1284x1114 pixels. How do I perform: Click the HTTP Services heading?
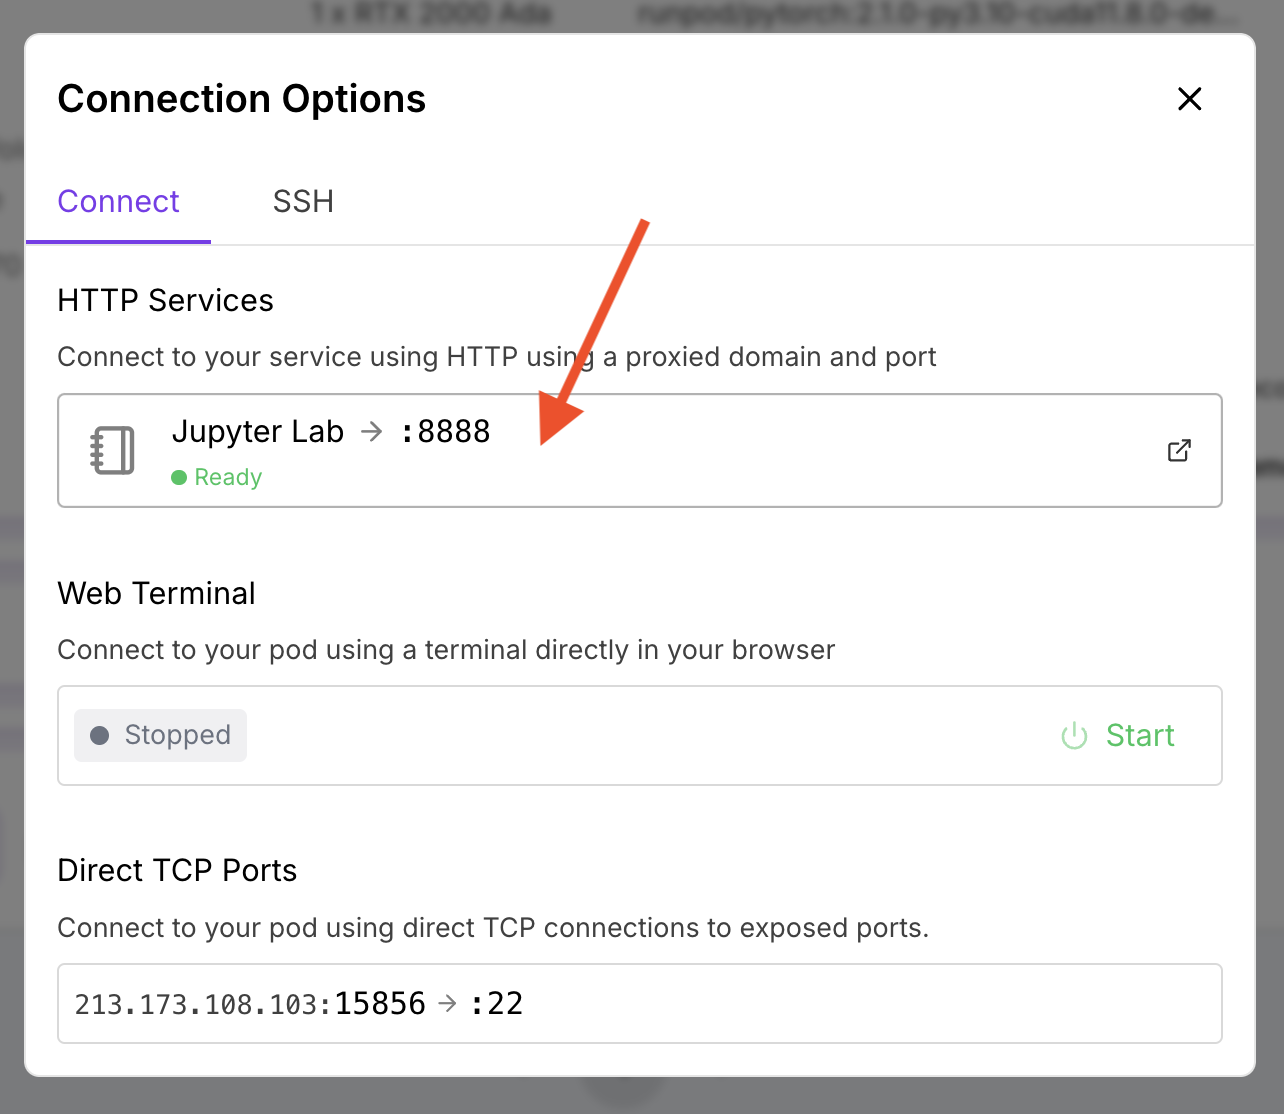coord(165,300)
